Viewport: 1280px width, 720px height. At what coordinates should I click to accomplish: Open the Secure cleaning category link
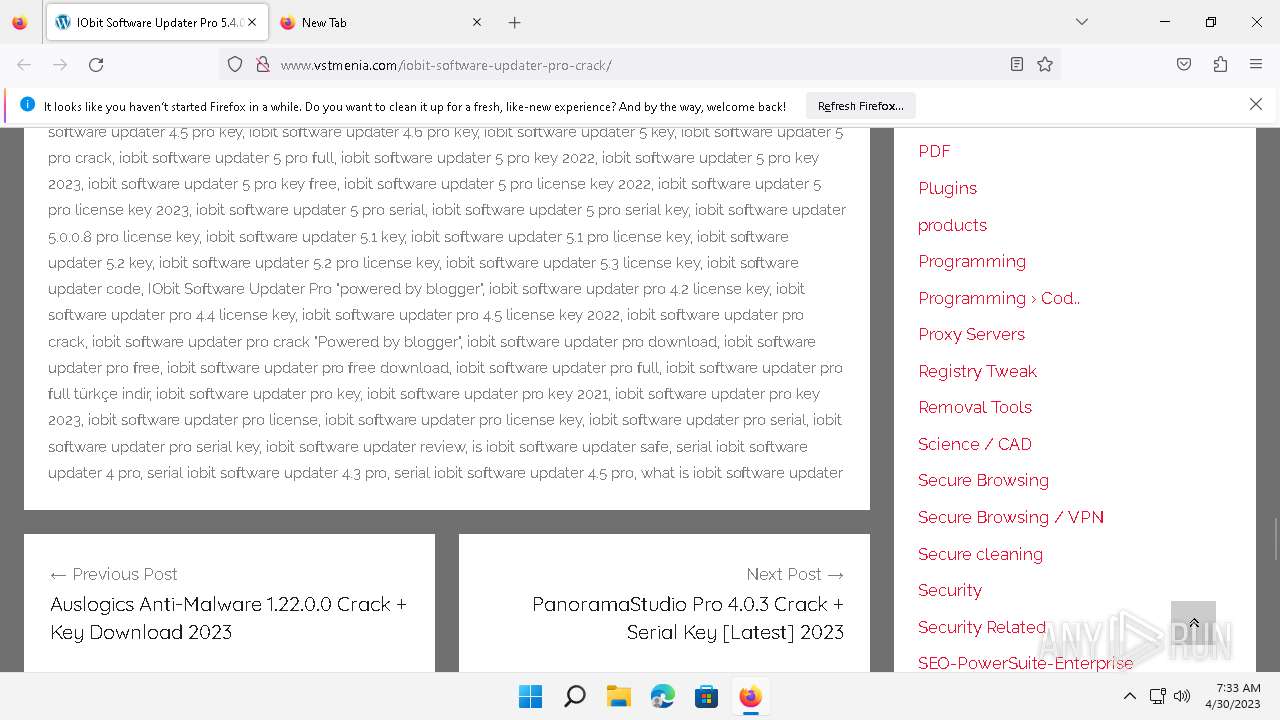[980, 554]
